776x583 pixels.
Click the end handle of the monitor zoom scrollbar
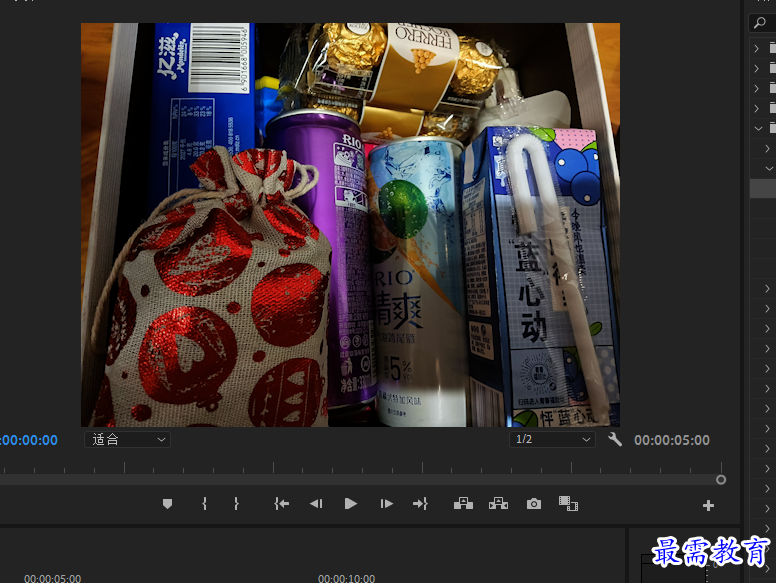tap(721, 480)
